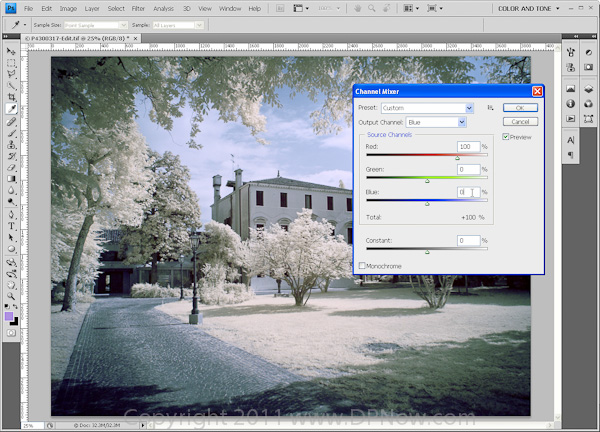Select the Zoom tool in the toolbox
Viewport: 600px width, 432px height.
click(11, 296)
